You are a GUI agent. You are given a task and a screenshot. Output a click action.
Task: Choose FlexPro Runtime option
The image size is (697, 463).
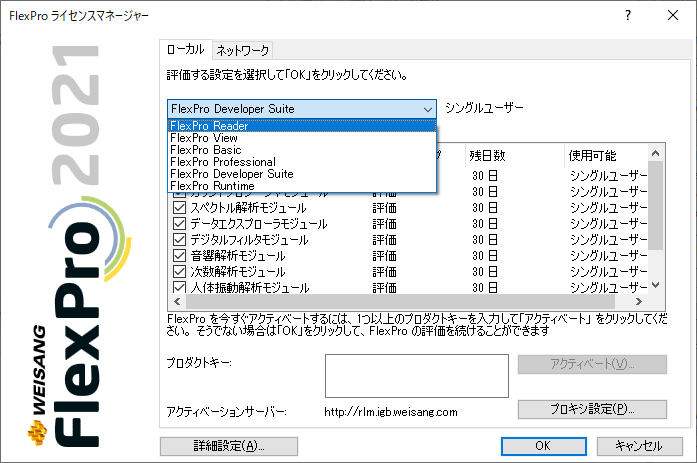302,186
